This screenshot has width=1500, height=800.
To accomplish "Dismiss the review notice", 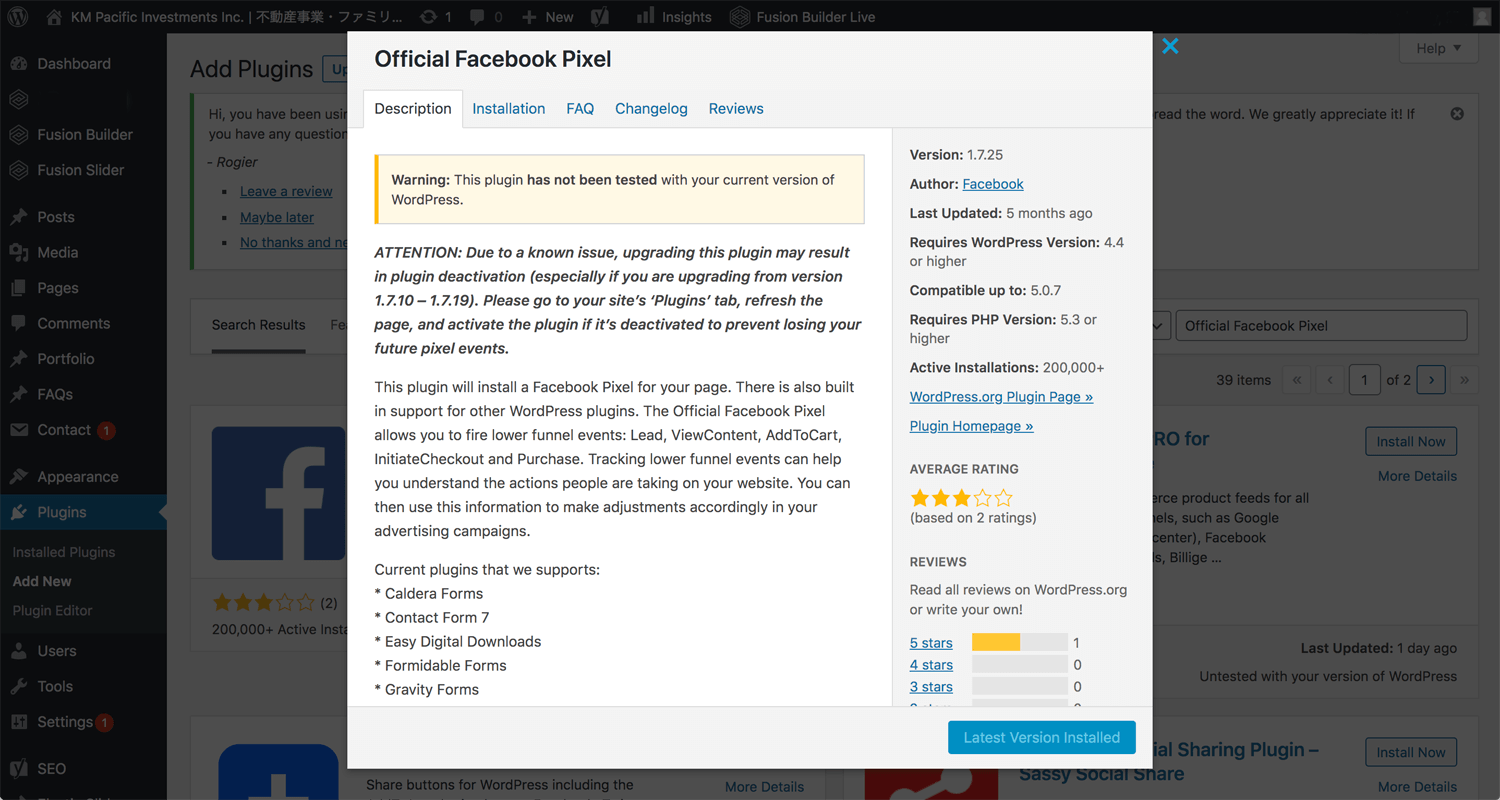I will click(x=1457, y=114).
